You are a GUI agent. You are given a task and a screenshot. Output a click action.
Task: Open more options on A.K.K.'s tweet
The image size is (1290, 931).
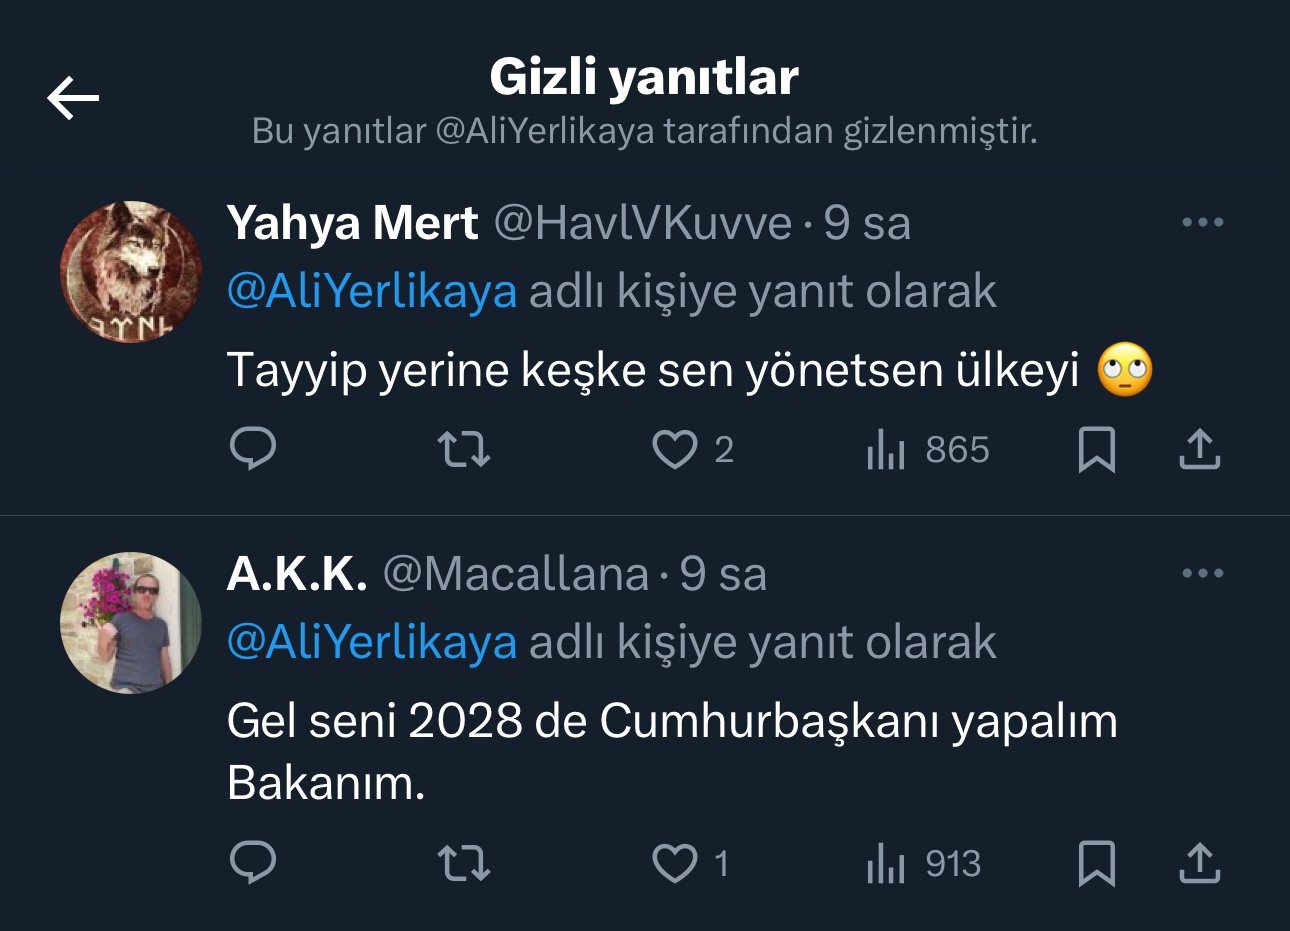click(x=1202, y=574)
